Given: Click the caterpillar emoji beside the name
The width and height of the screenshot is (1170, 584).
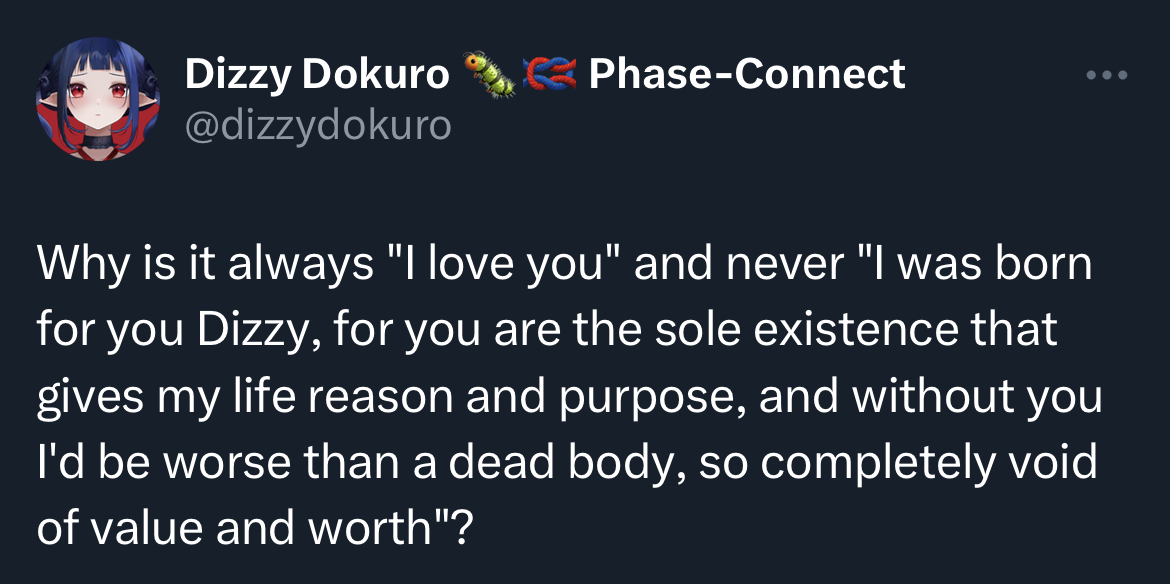Looking at the screenshot, I should (x=489, y=75).
